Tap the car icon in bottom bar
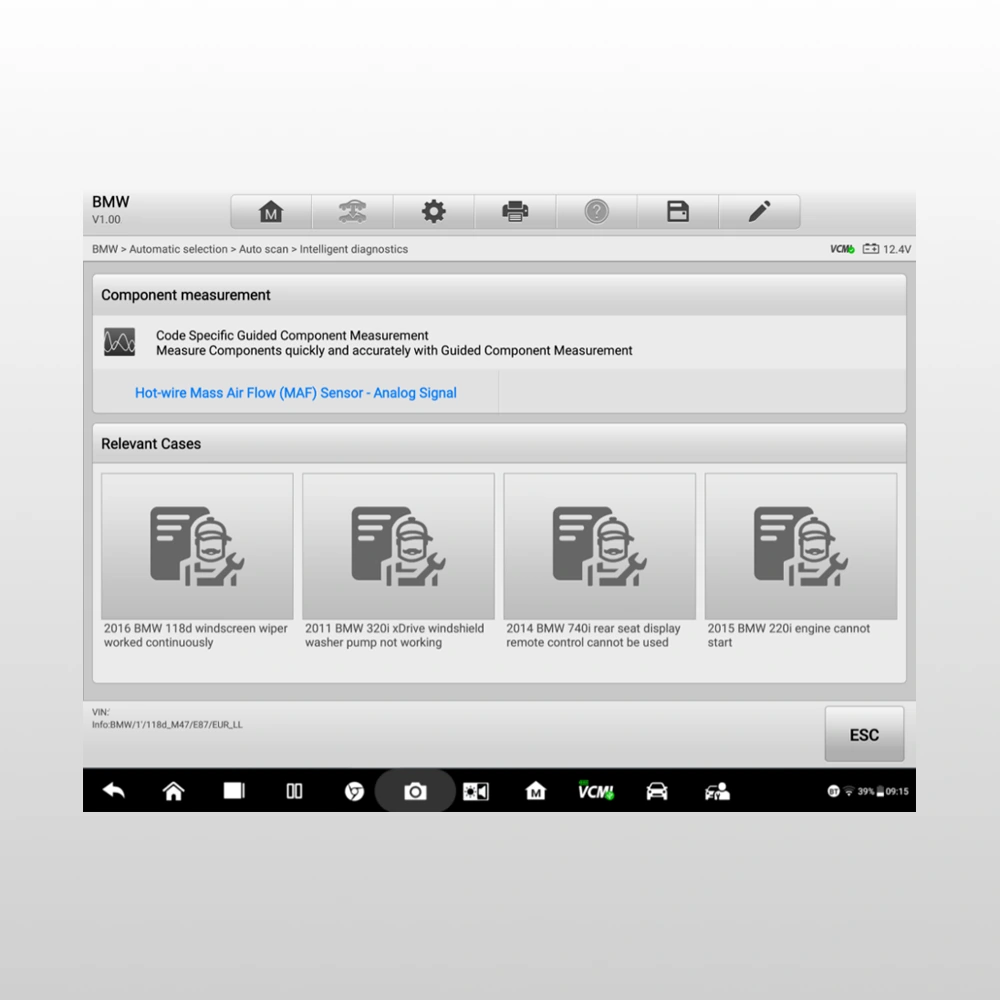This screenshot has width=1000, height=1000. (x=657, y=791)
